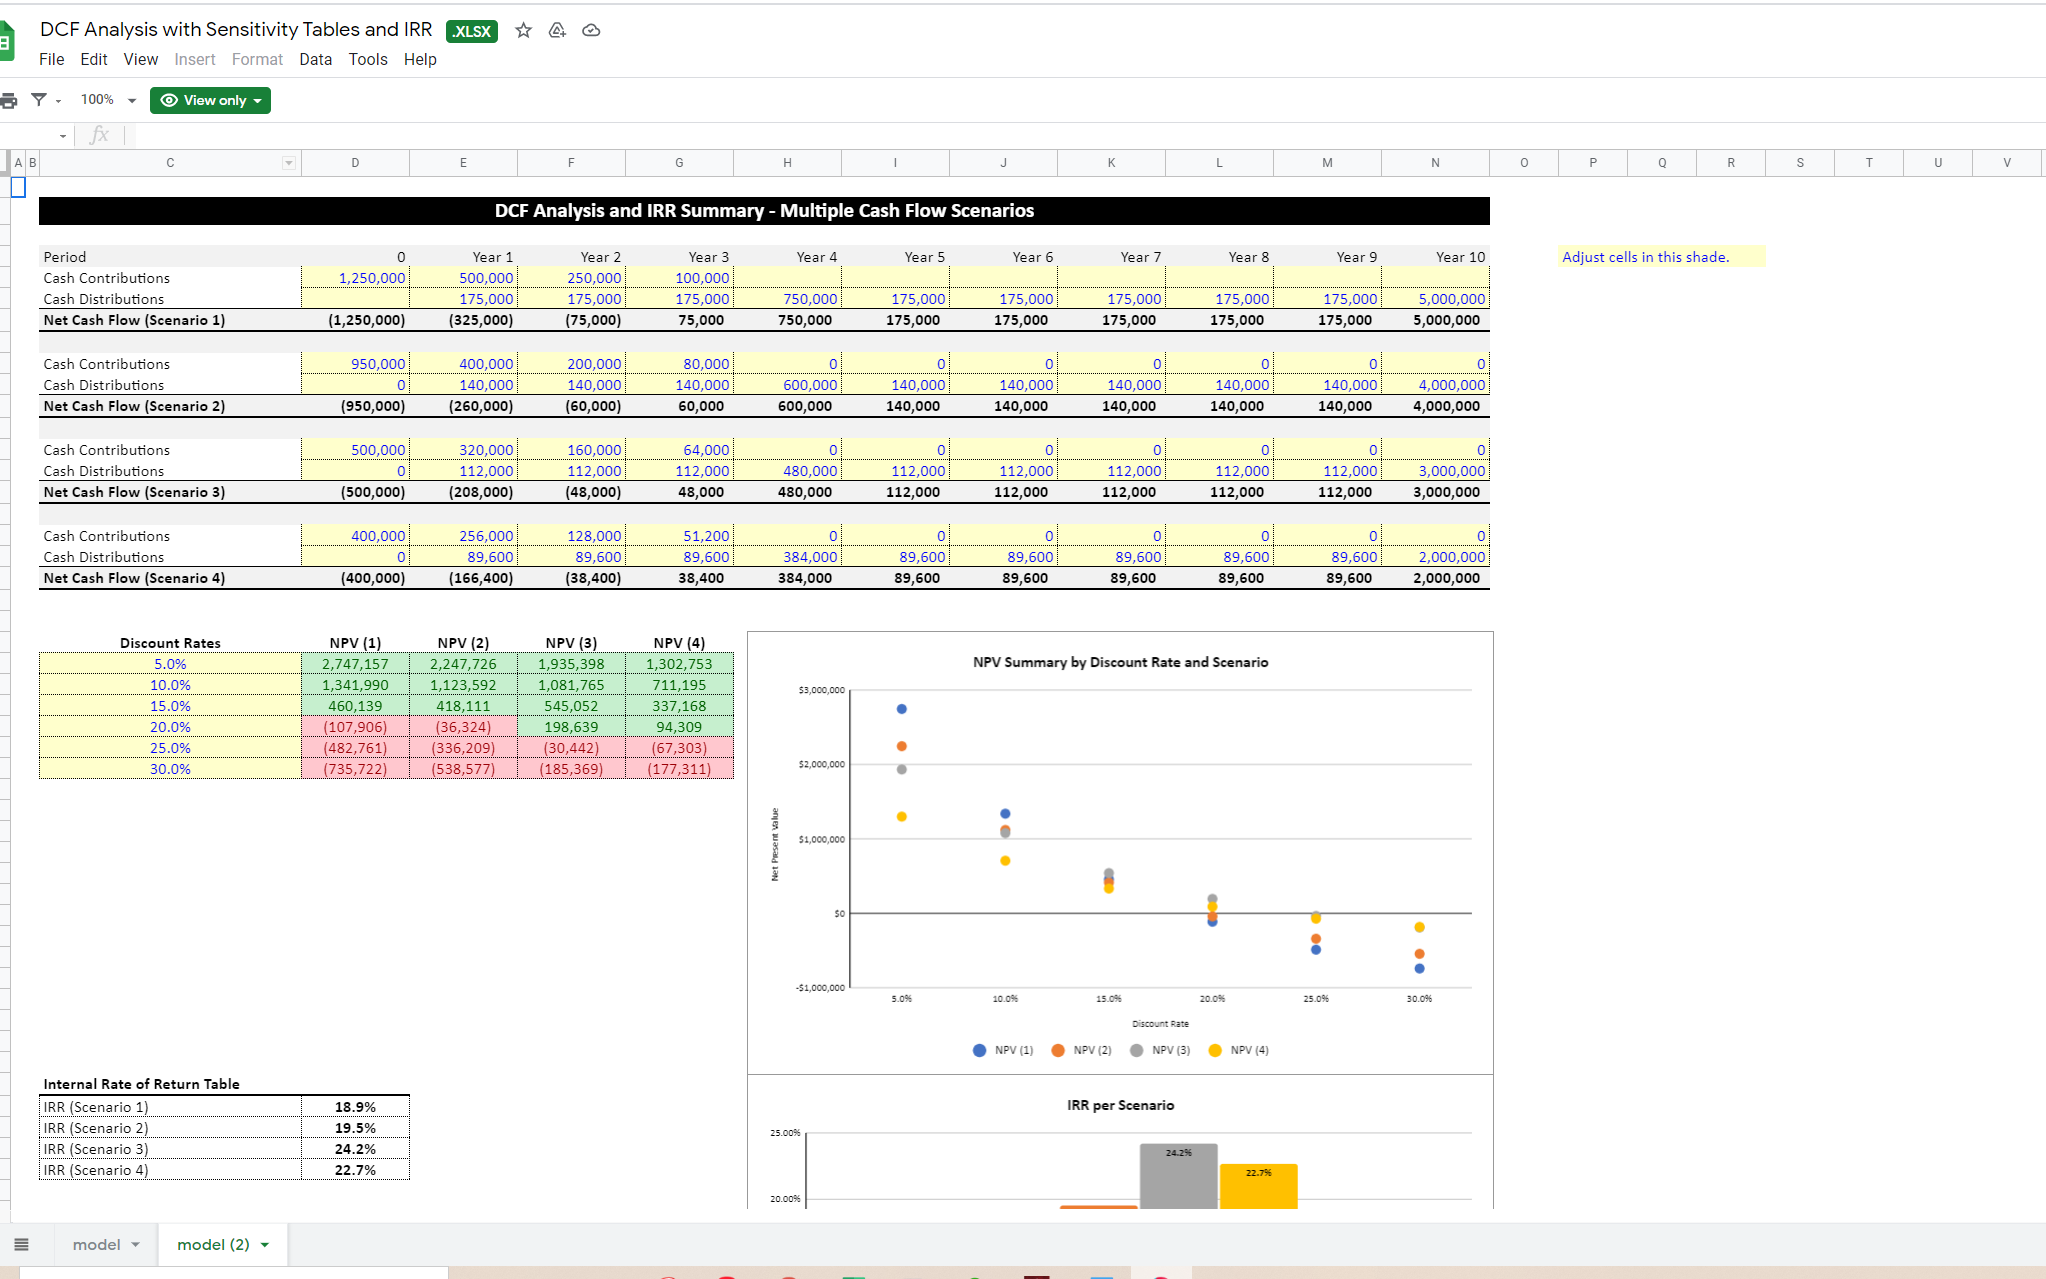Open the model (2) tab options arrow

tap(265, 1245)
